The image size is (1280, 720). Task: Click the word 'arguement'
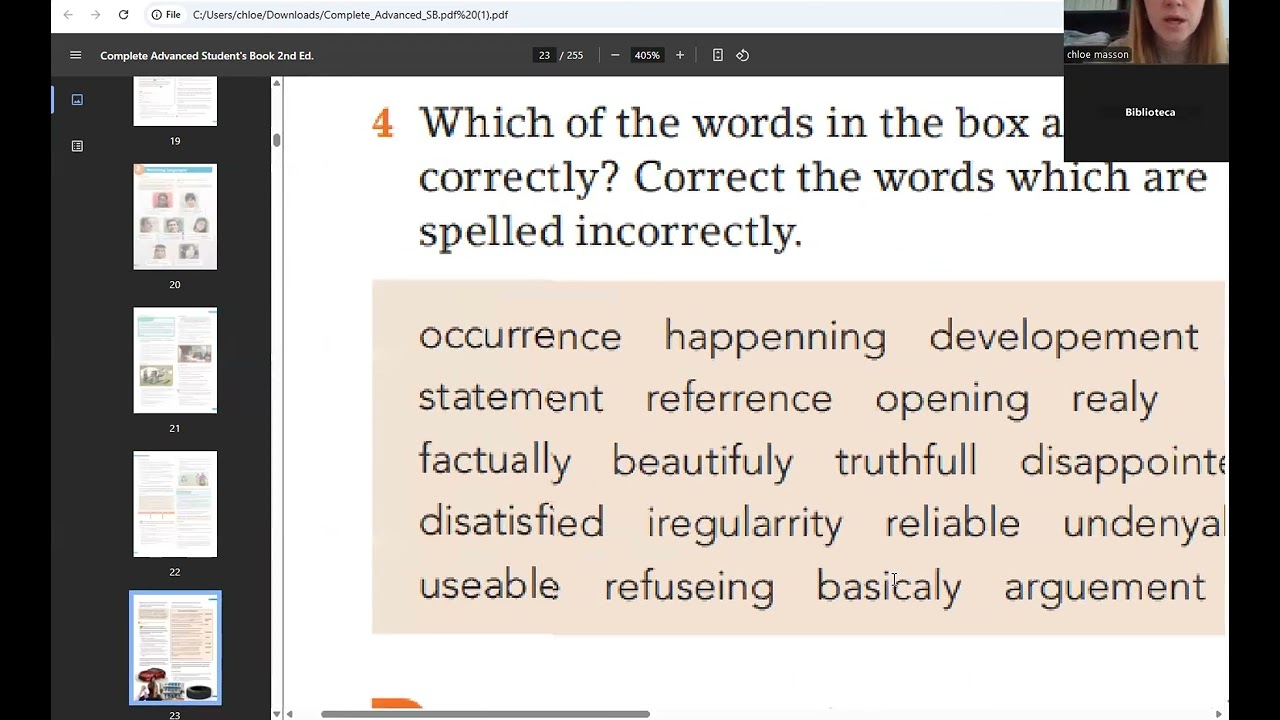tap(1105, 588)
